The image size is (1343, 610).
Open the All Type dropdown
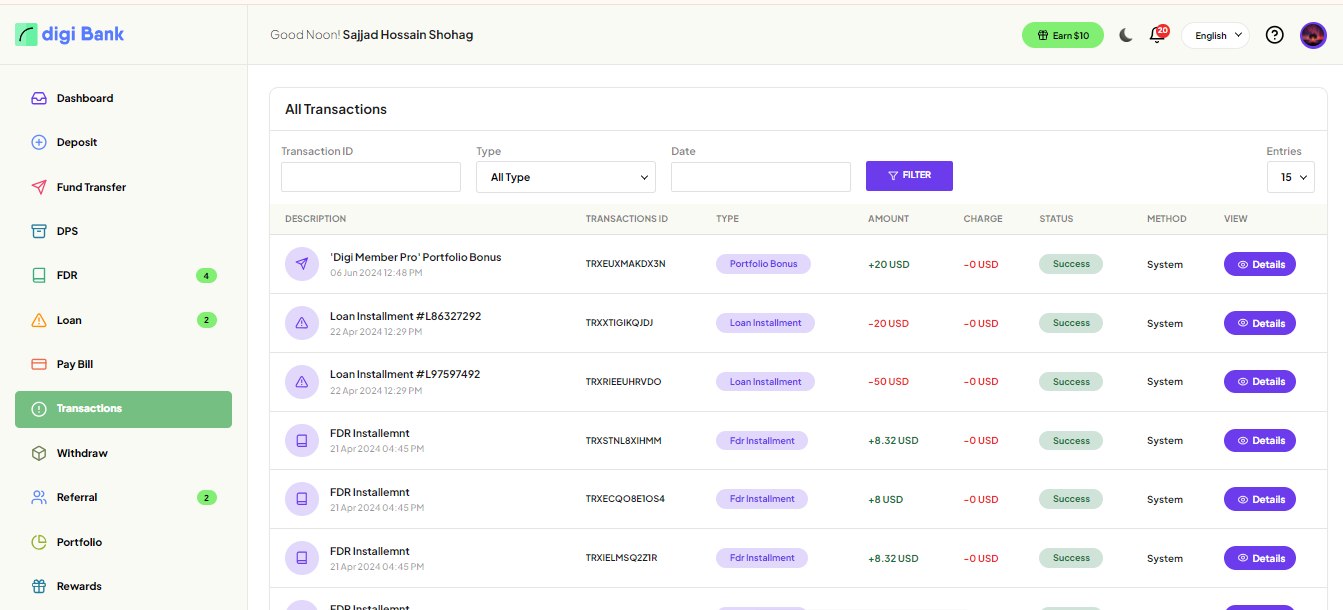[565, 177]
